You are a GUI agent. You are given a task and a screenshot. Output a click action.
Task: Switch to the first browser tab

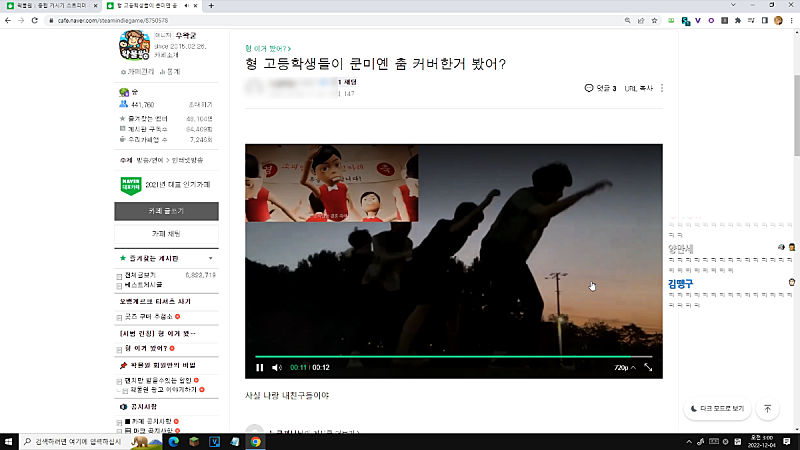click(x=51, y=6)
